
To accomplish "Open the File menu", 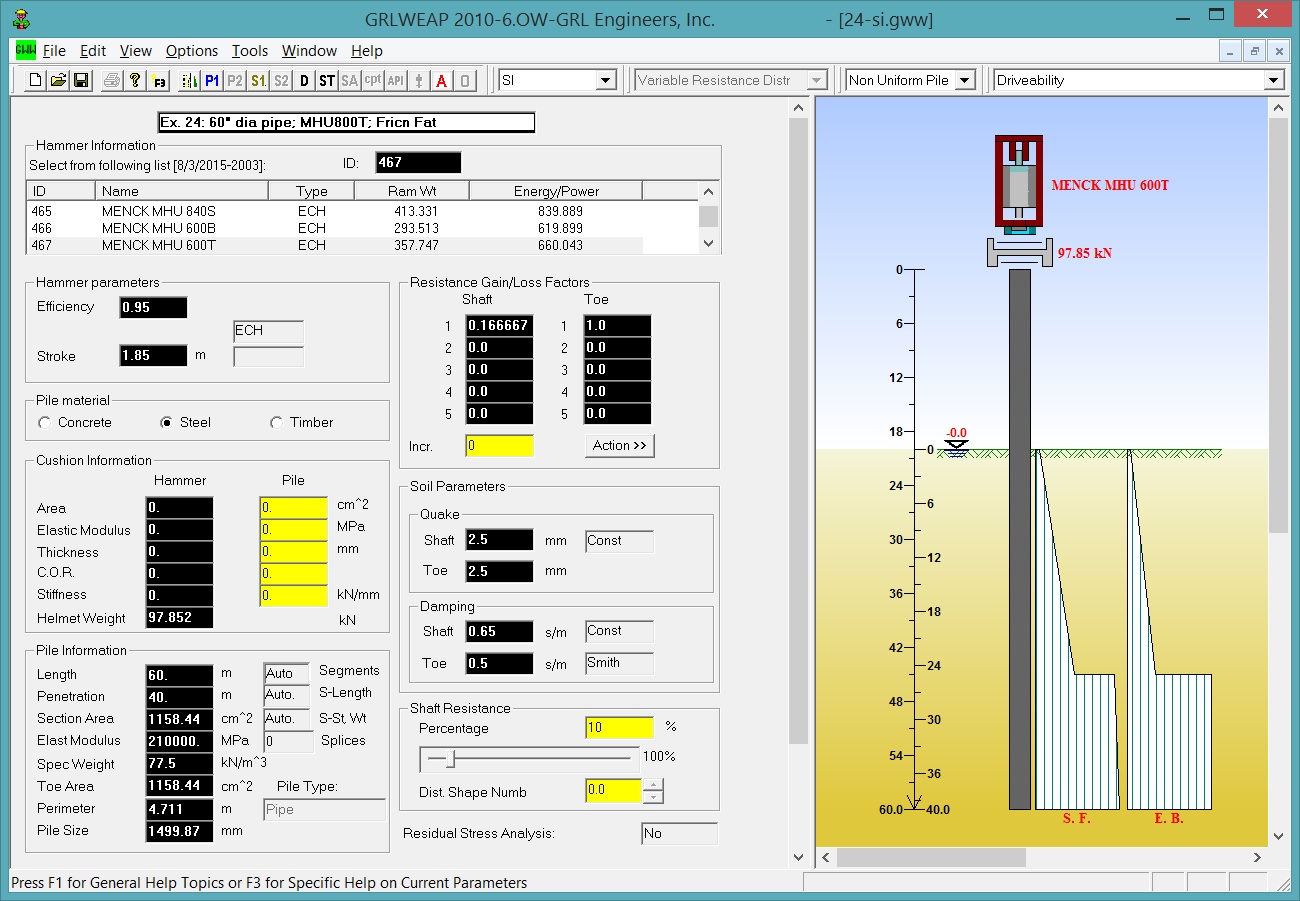I will (54, 51).
